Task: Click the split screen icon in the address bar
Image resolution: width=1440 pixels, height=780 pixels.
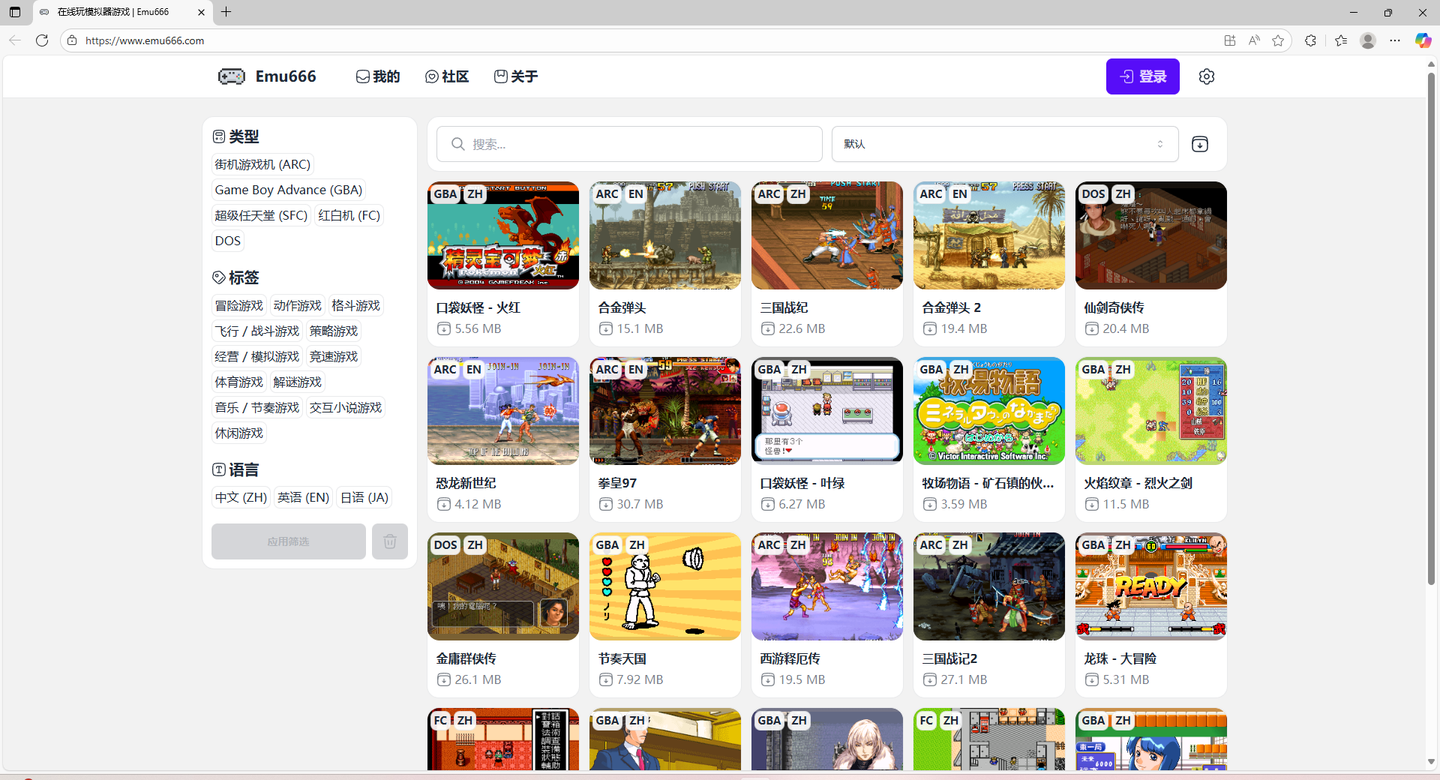Action: coord(1230,41)
